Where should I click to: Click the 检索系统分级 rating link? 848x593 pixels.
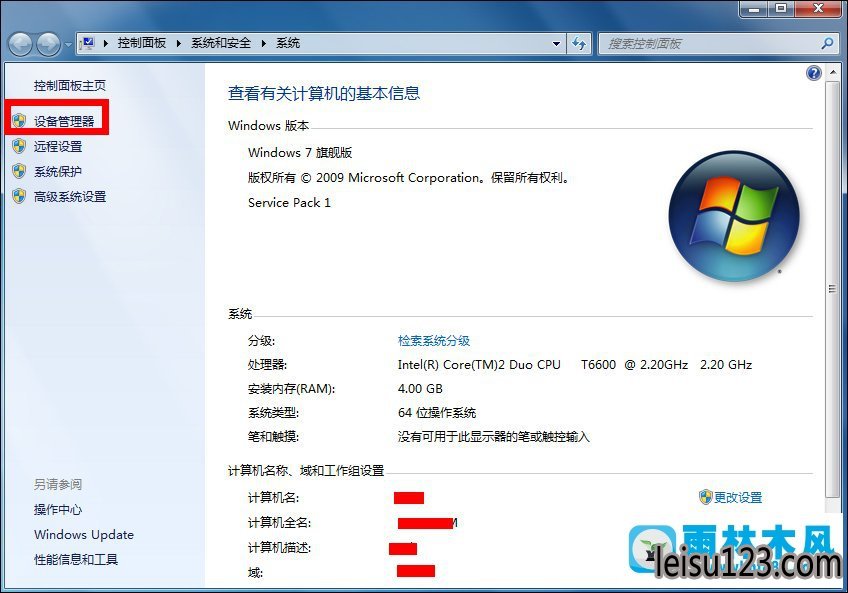tap(434, 341)
